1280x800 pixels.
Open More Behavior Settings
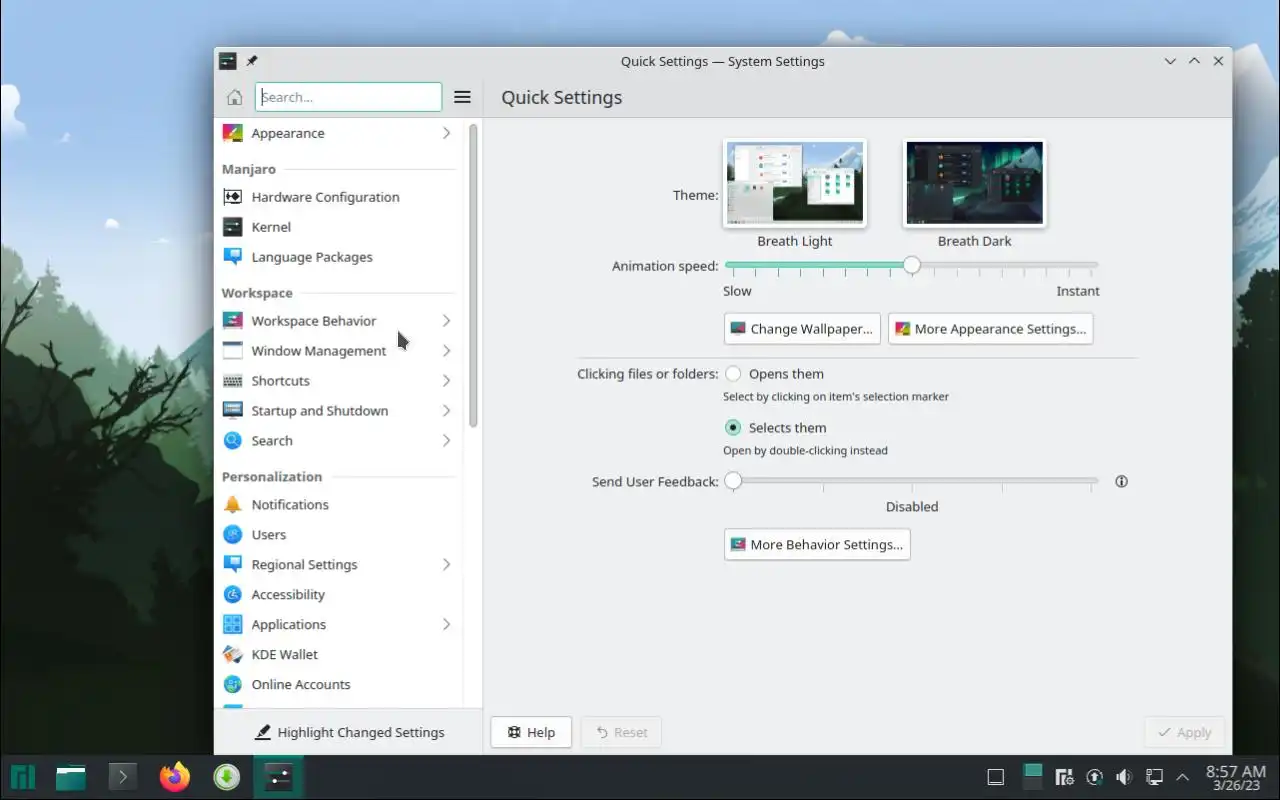click(x=817, y=545)
